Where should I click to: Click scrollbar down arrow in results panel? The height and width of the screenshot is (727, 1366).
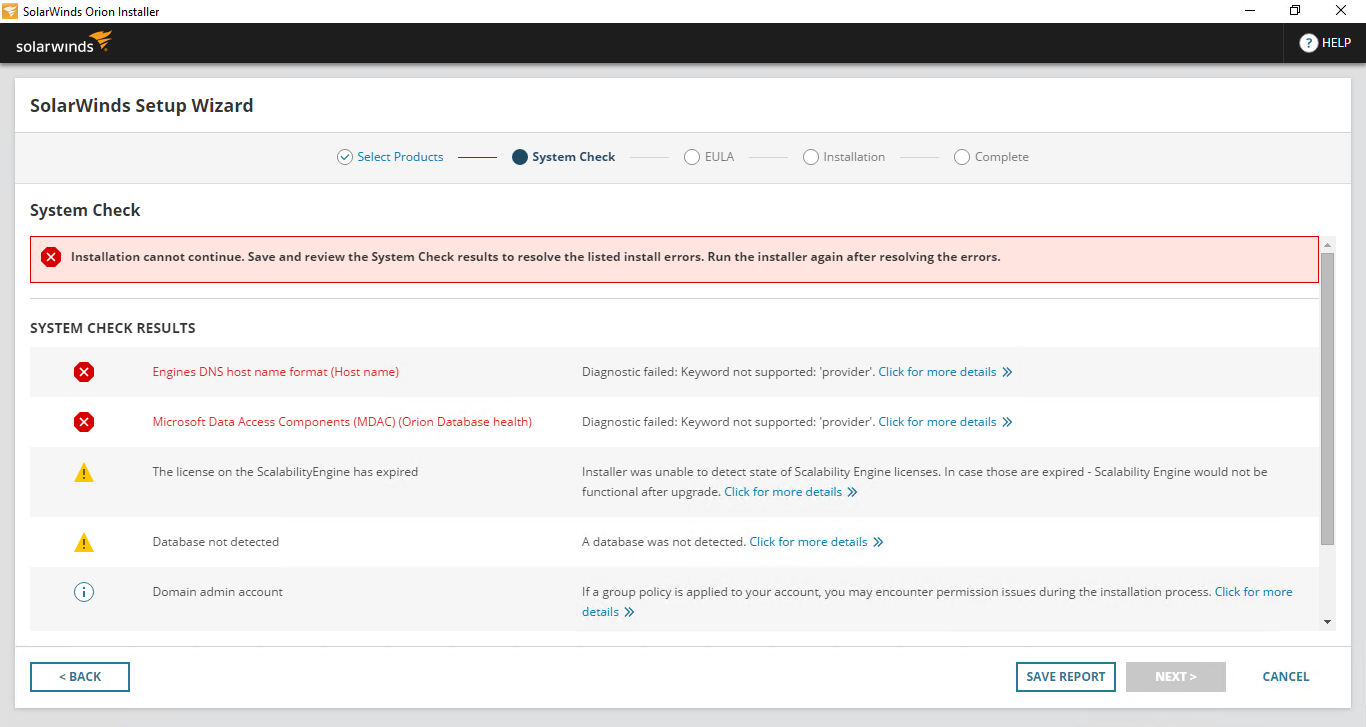coord(1328,622)
